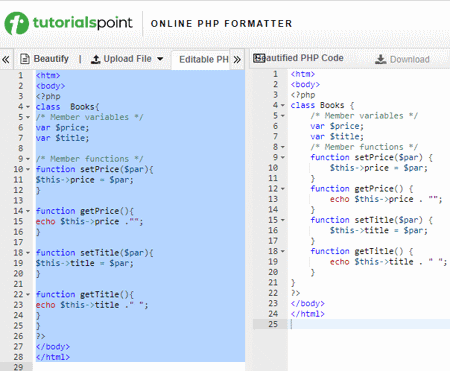Collapse Member variables comment fold, left editor line 5
The width and height of the screenshot is (450, 371).
coord(28,117)
